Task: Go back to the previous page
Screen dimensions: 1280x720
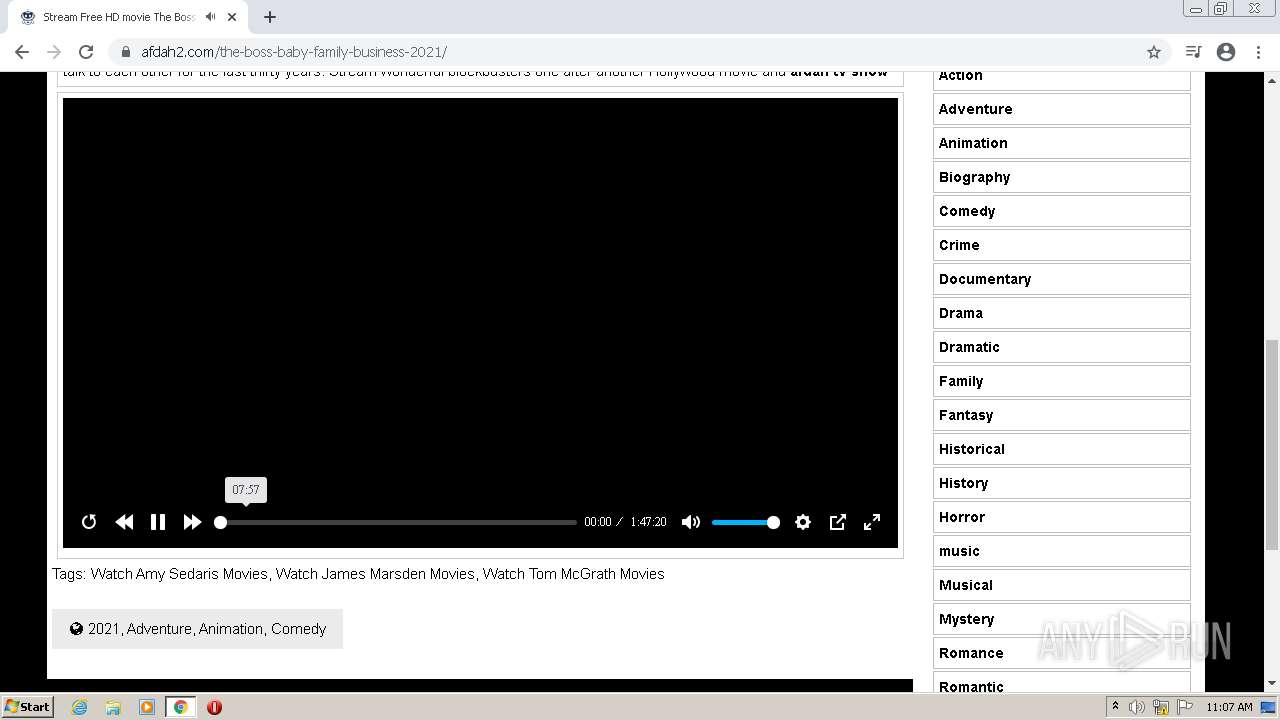Action: [x=22, y=52]
